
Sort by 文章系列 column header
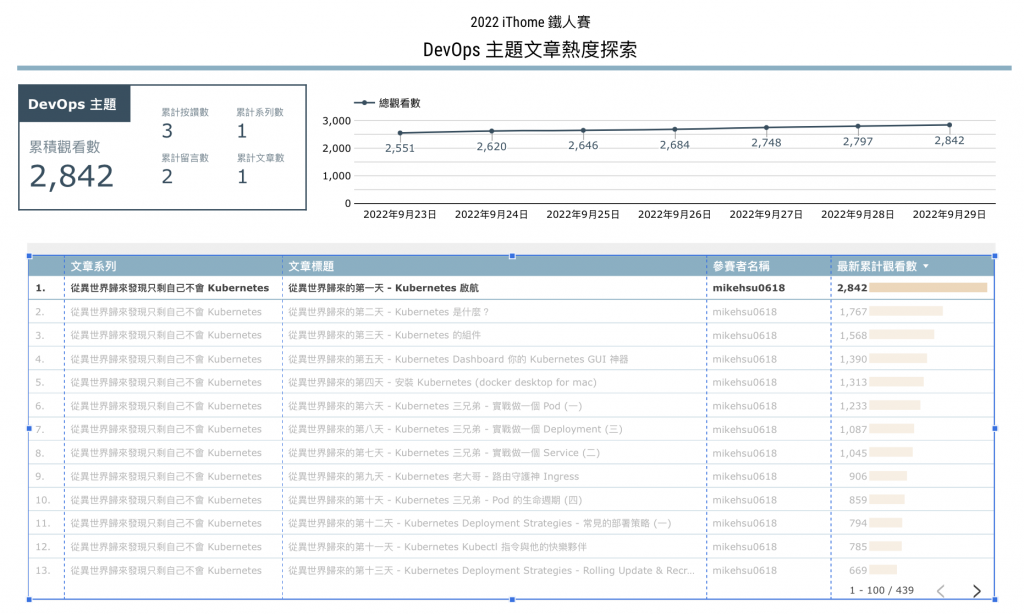(93, 267)
